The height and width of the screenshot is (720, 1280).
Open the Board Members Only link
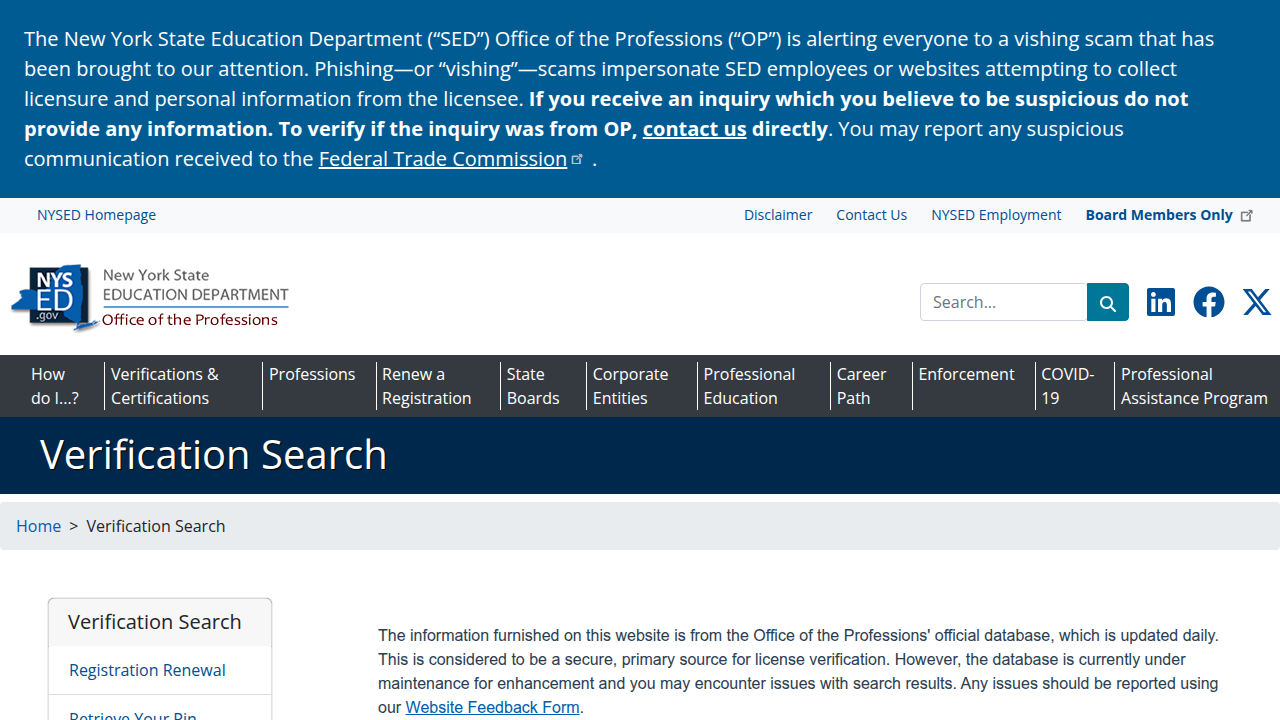click(1159, 215)
